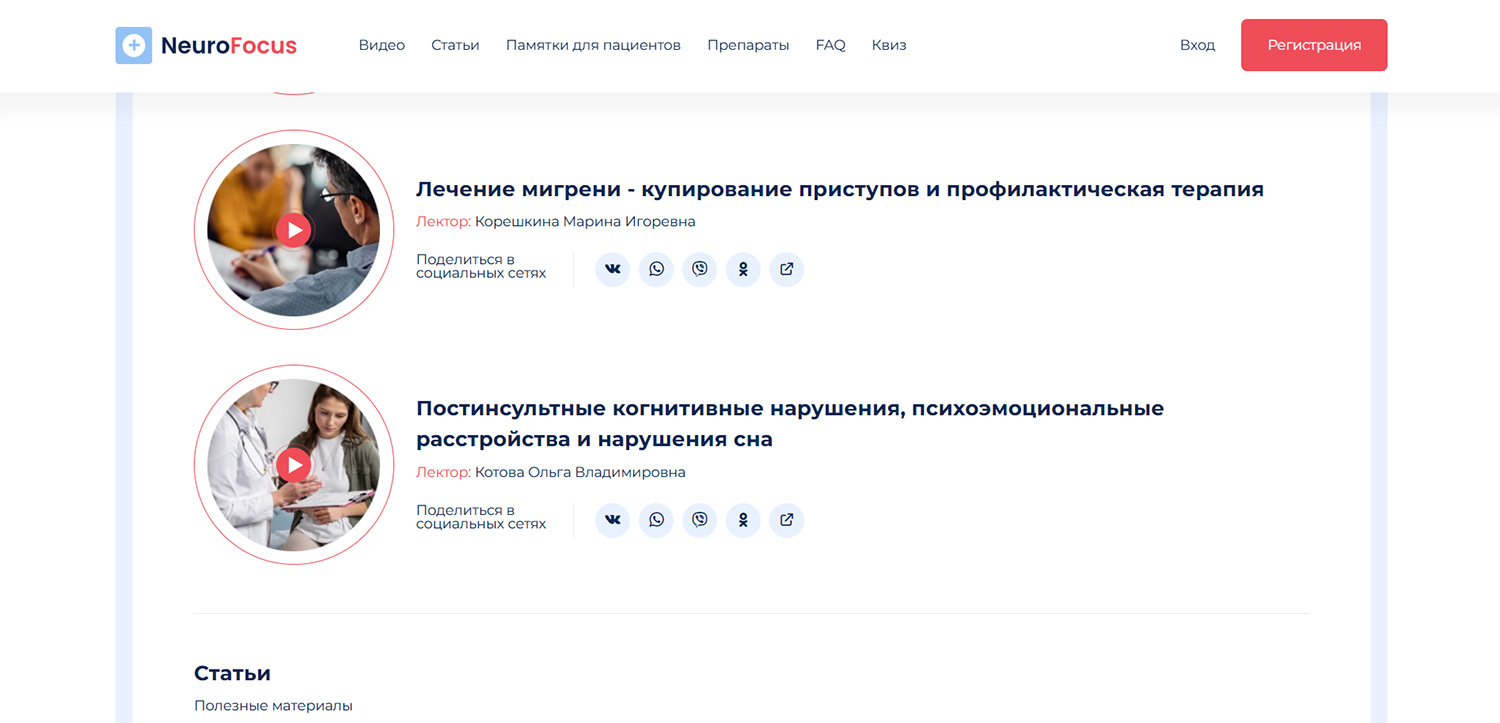This screenshot has height=723, width=1500.
Task: Go to Статьи in the navigation
Action: click(x=455, y=45)
